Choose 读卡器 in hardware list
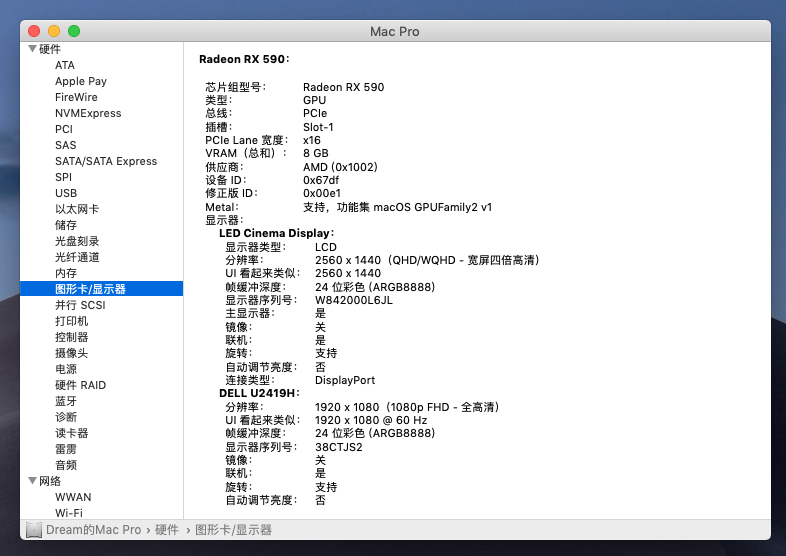 [x=71, y=433]
